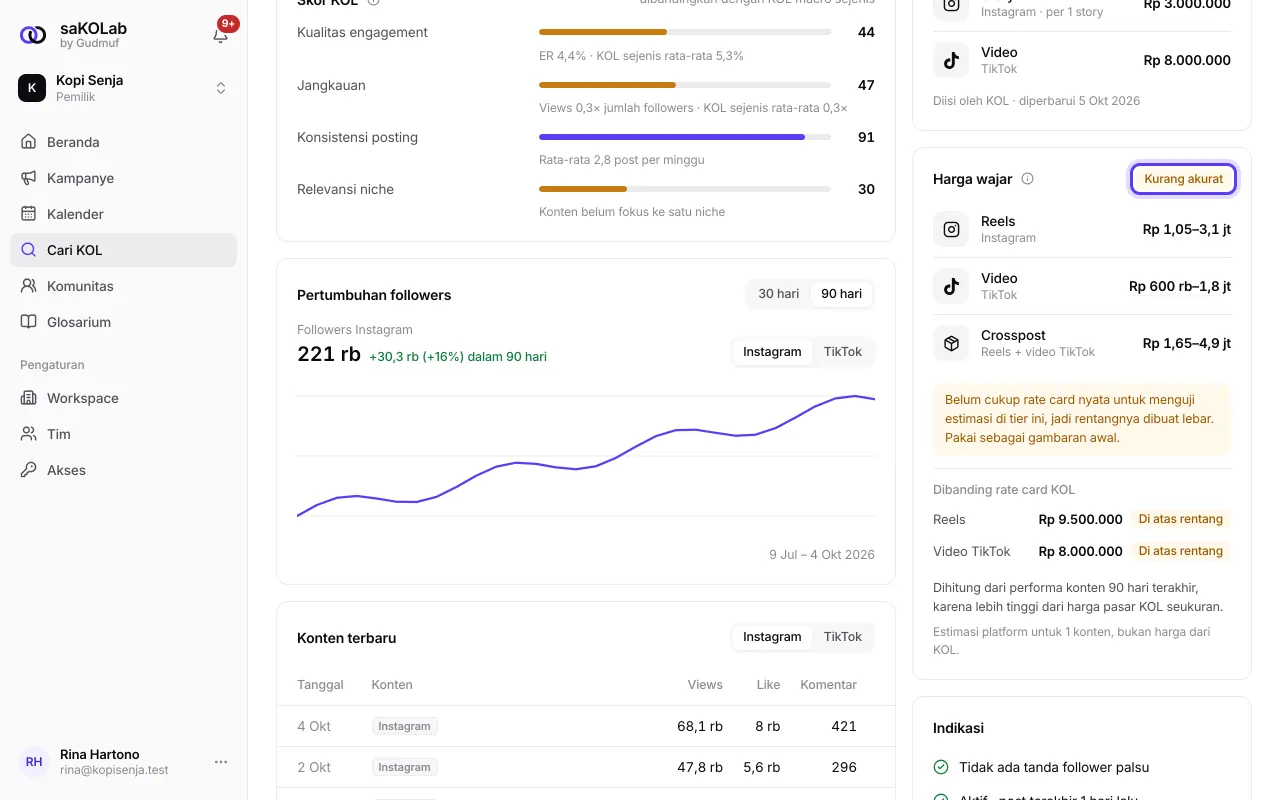
Task: Open Glosarium via the book icon
Action: pyautogui.click(x=29, y=322)
